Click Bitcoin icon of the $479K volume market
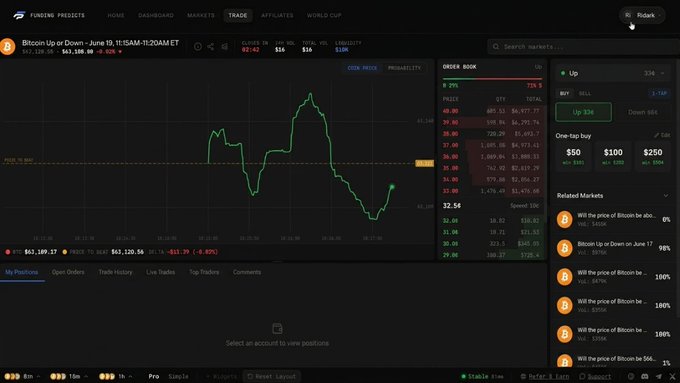Viewport: 680px width, 383px height. [565, 277]
